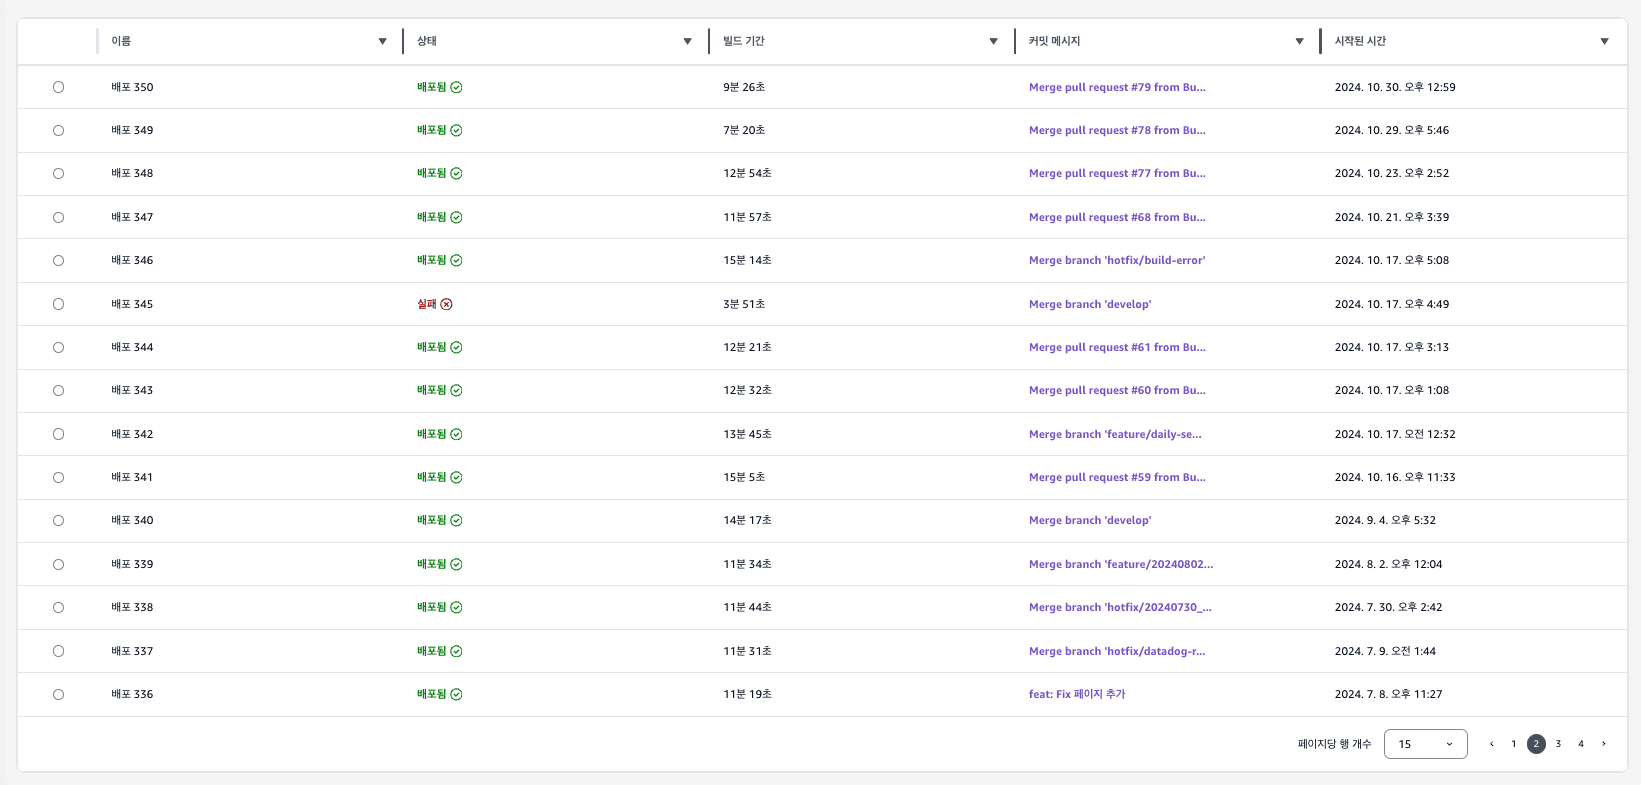Open commit link 'hotfix/build-error' merge

(x=1116, y=260)
